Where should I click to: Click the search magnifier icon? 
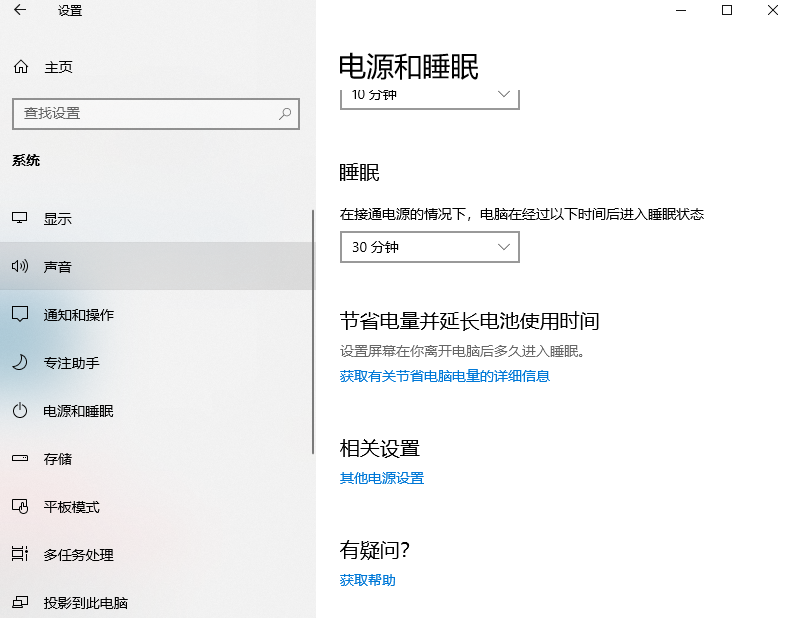coord(285,114)
